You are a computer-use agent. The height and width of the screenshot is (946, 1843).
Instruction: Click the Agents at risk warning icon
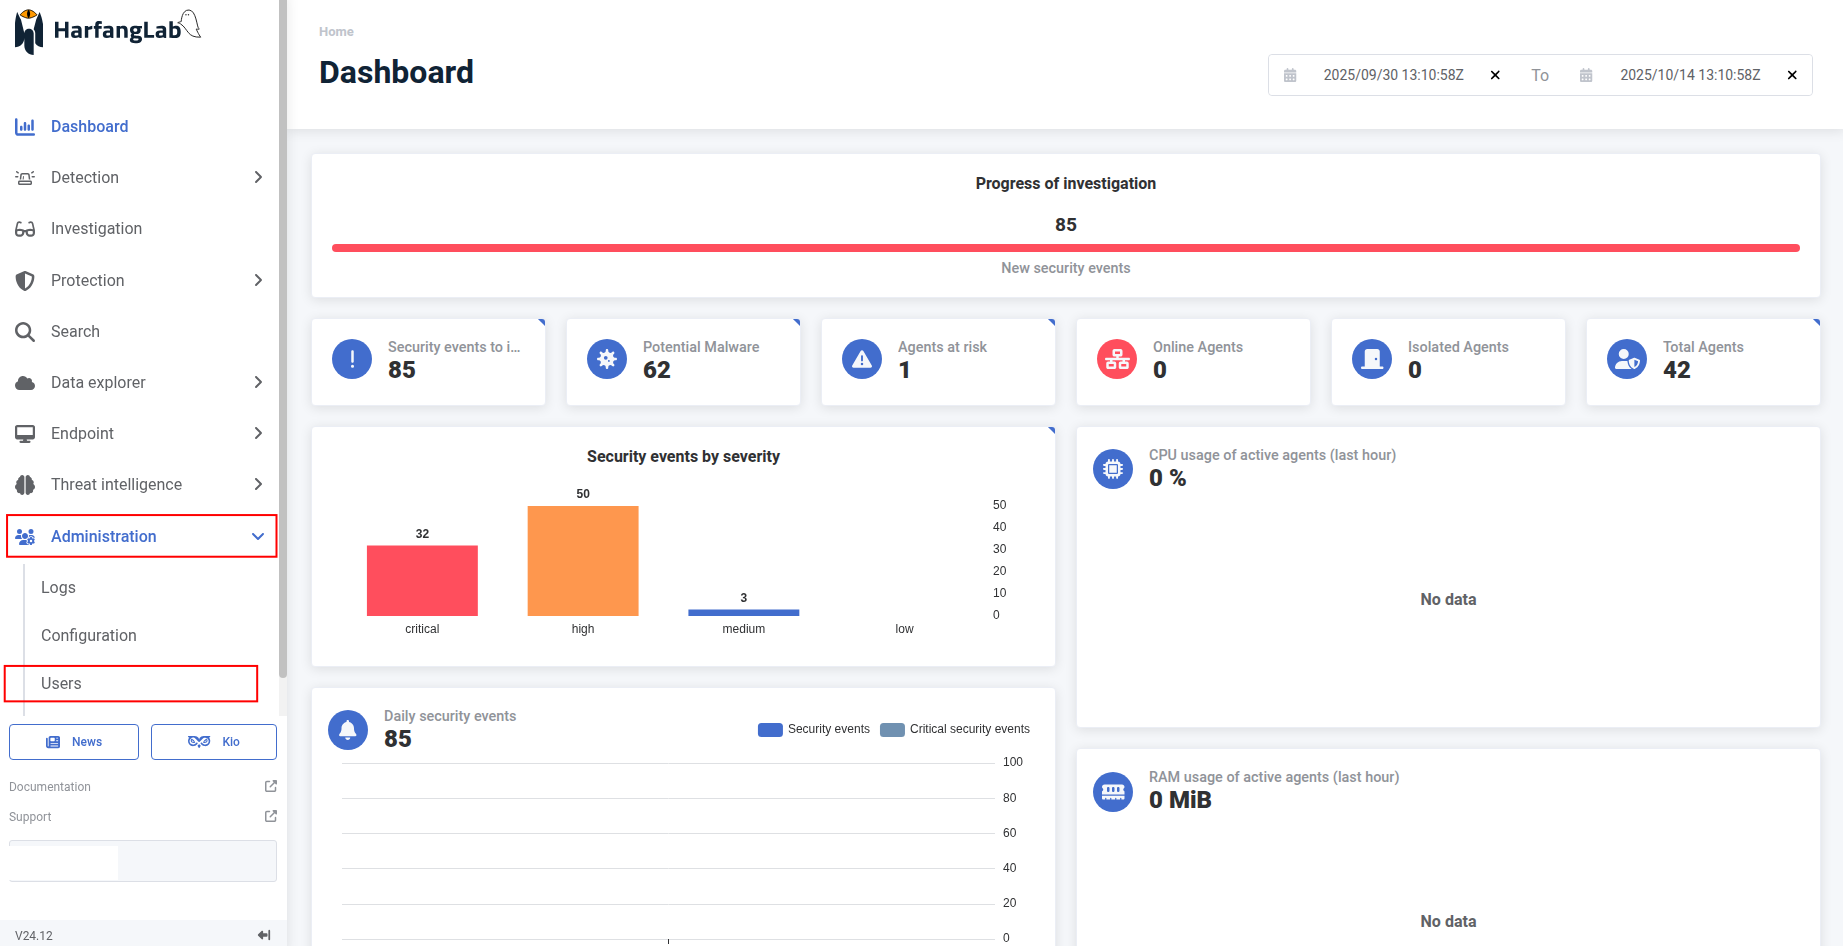(861, 359)
